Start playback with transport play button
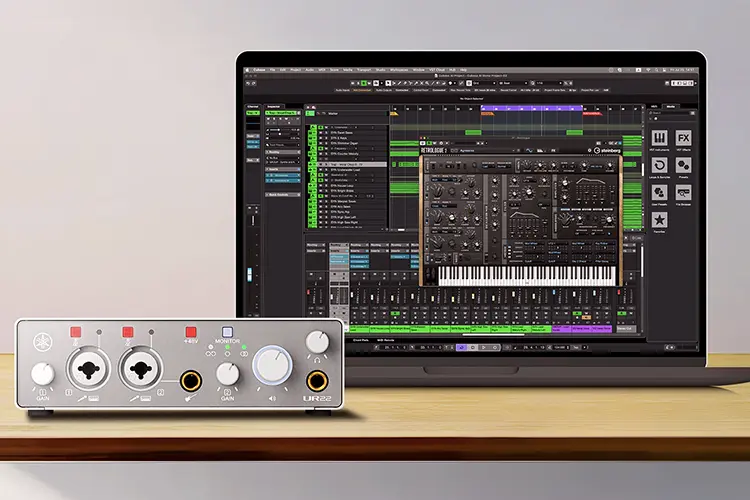The image size is (750, 500). coord(484,347)
